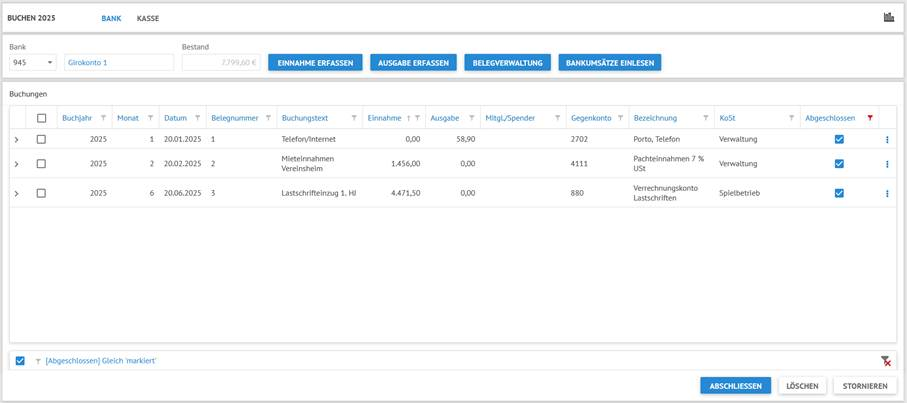Click the chart icon in top right corner
The image size is (907, 403).
pyautogui.click(x=889, y=17)
